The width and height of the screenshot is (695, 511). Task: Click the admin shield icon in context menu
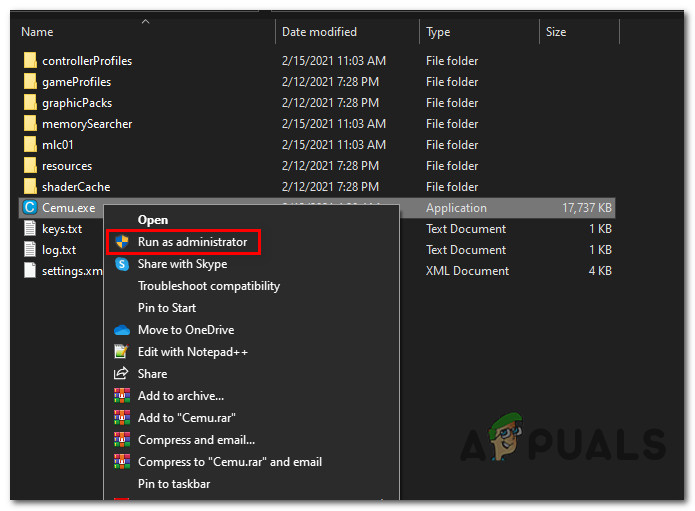[122, 242]
